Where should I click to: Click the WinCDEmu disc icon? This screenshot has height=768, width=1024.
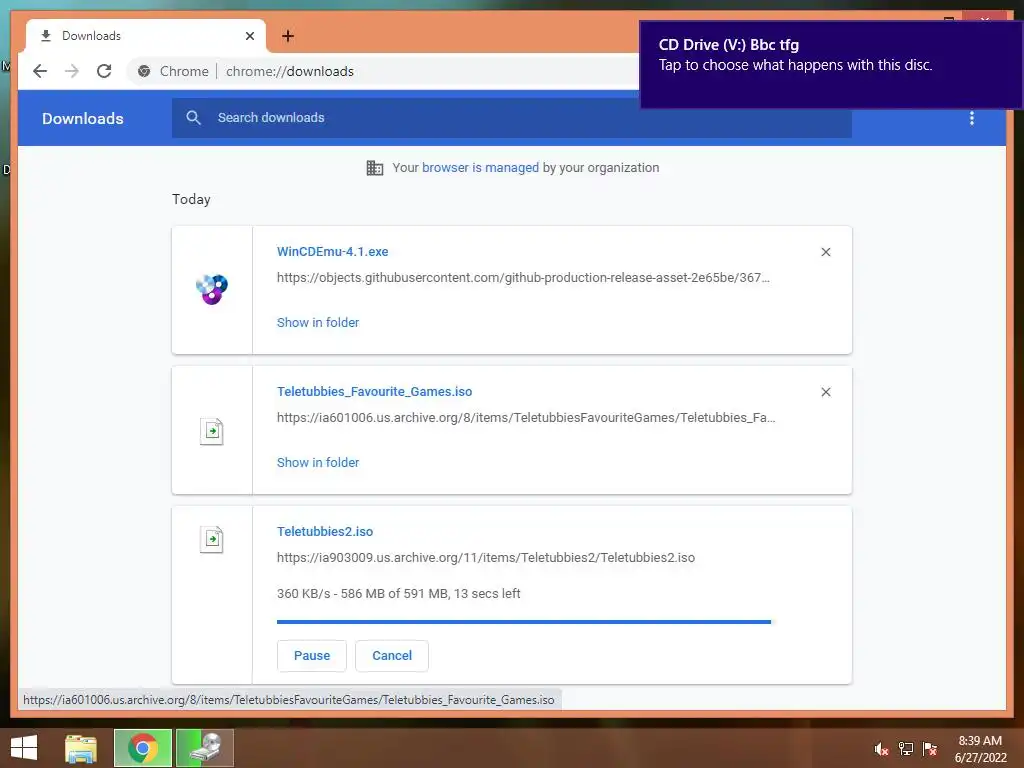click(212, 289)
